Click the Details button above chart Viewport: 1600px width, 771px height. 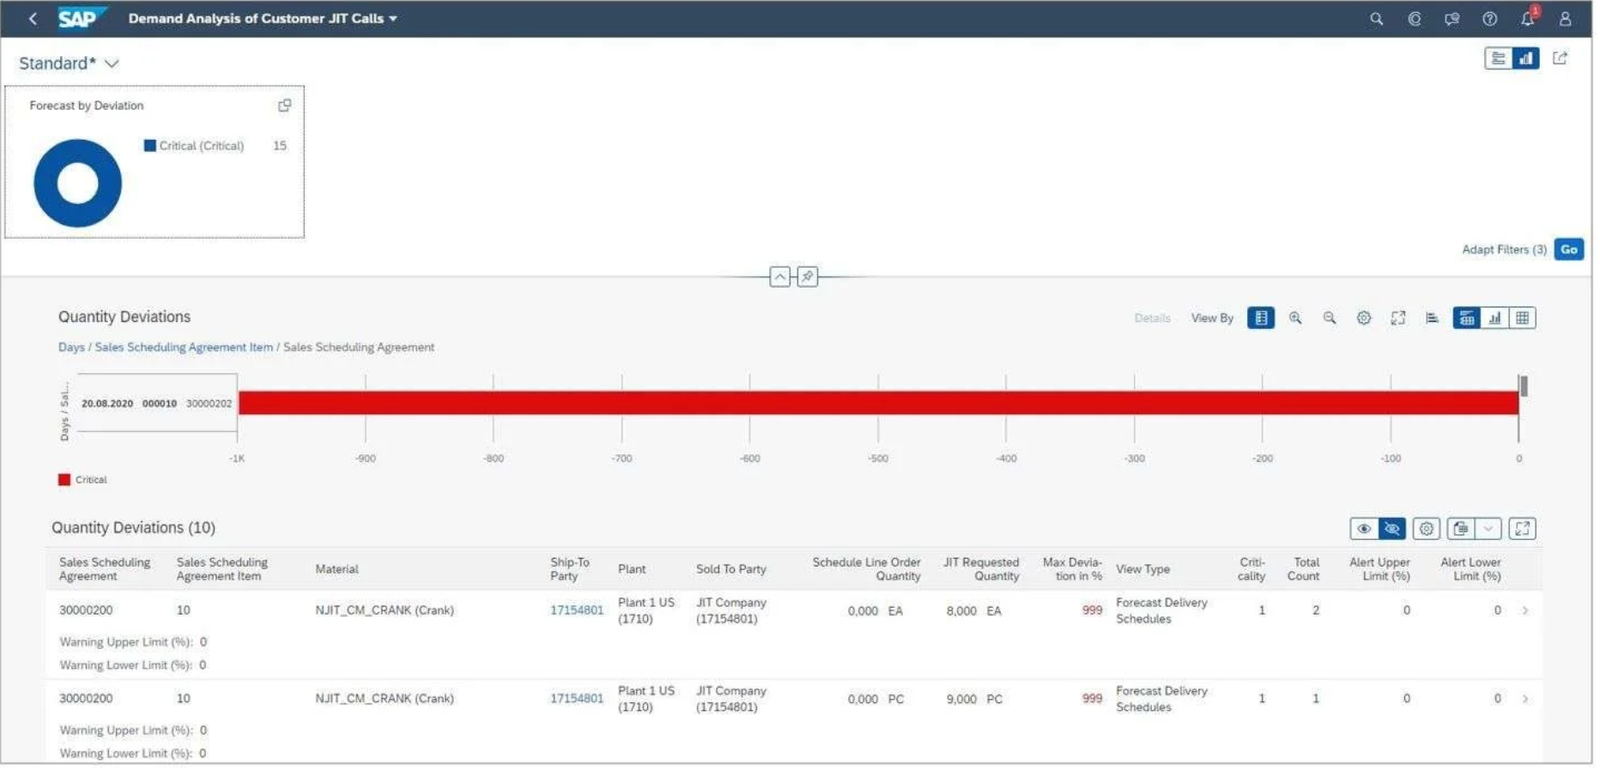coord(1152,318)
